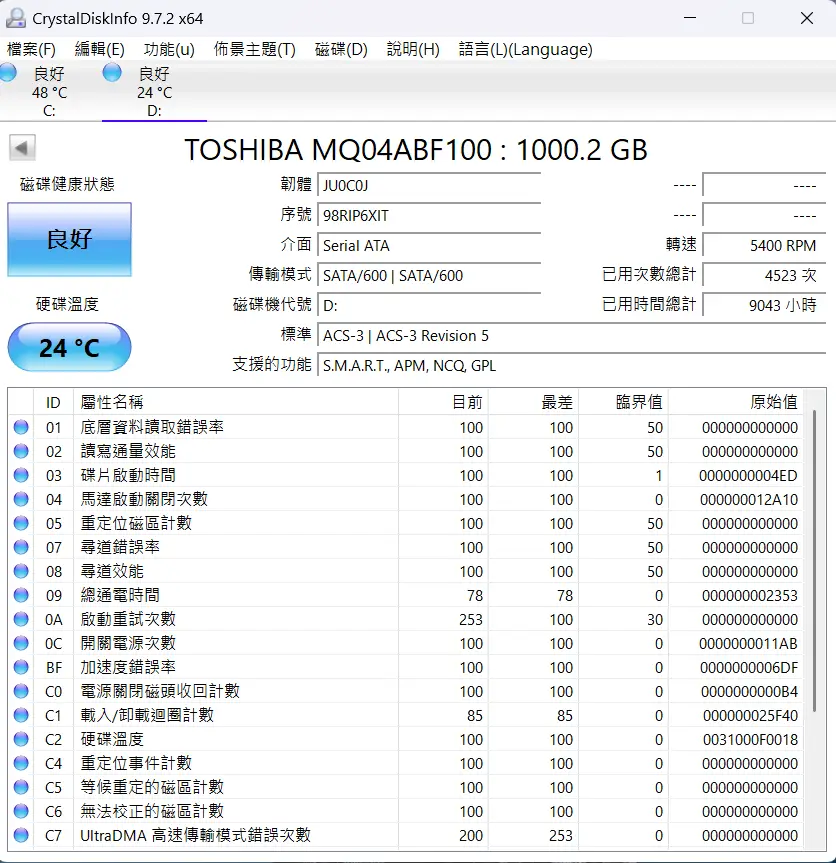Click the 屬性名稱 column header
This screenshot has width=836, height=863.
[112, 402]
